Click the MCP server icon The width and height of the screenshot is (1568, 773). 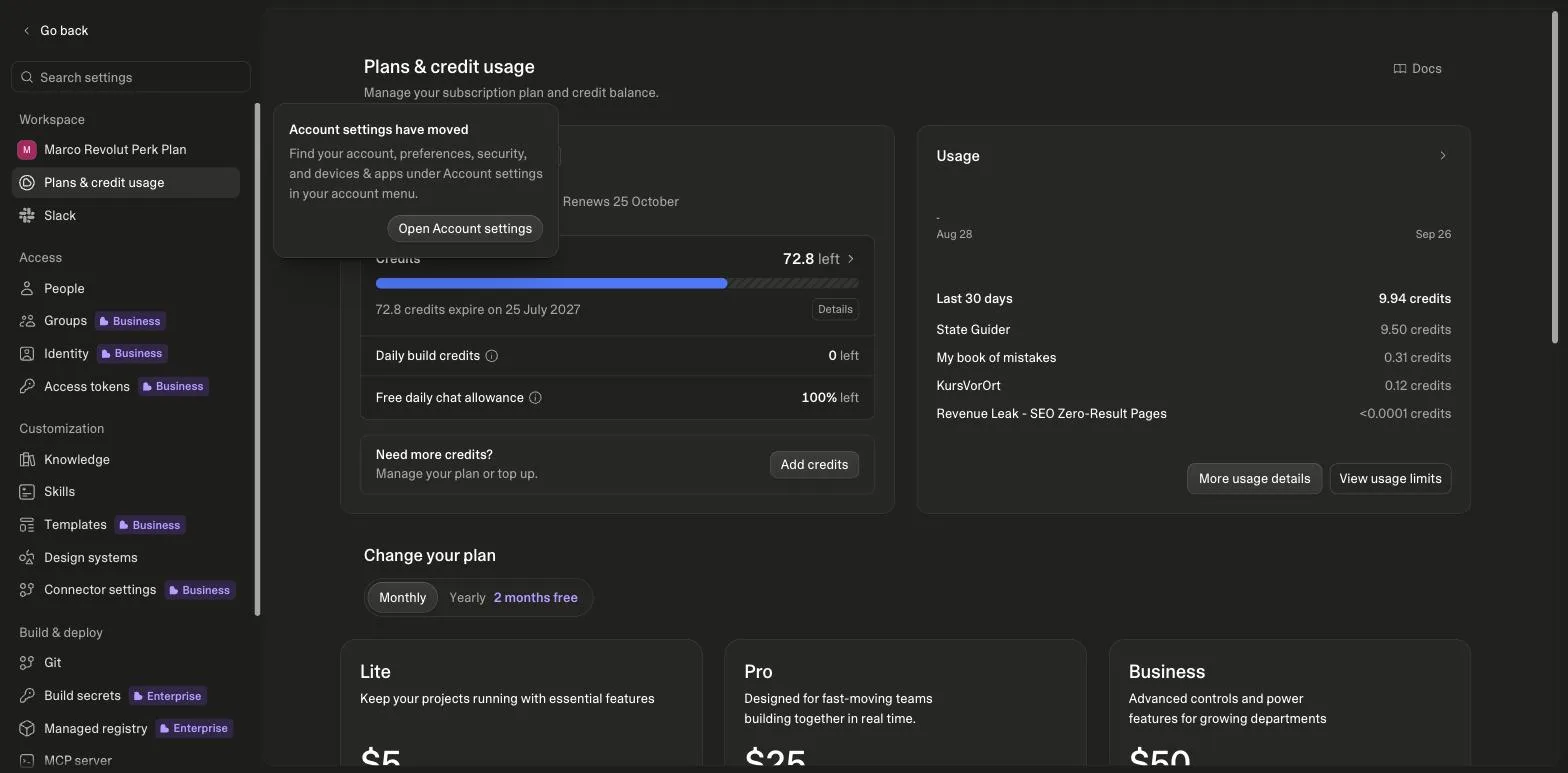pyautogui.click(x=27, y=761)
